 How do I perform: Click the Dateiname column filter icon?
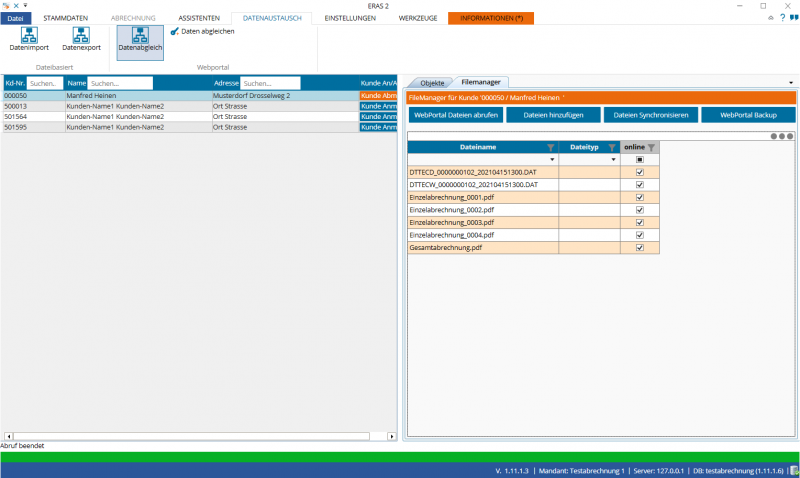pos(551,147)
